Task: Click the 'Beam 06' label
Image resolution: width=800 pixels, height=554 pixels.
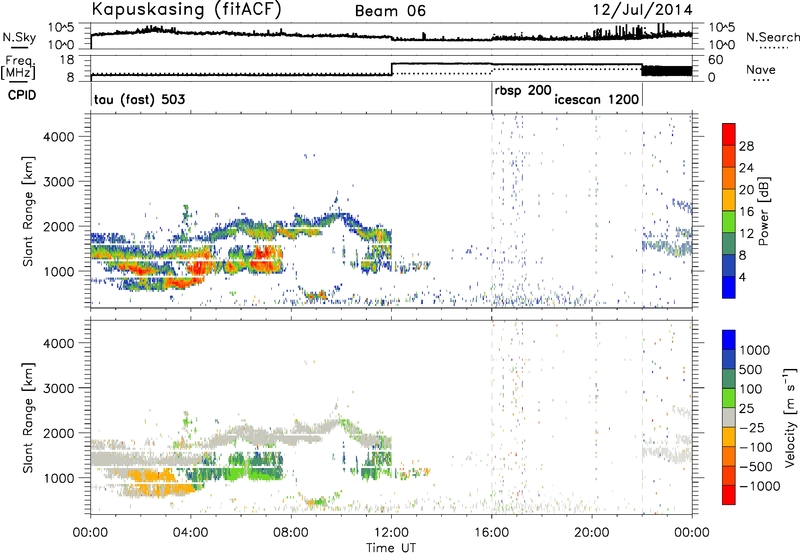Action: (390, 11)
